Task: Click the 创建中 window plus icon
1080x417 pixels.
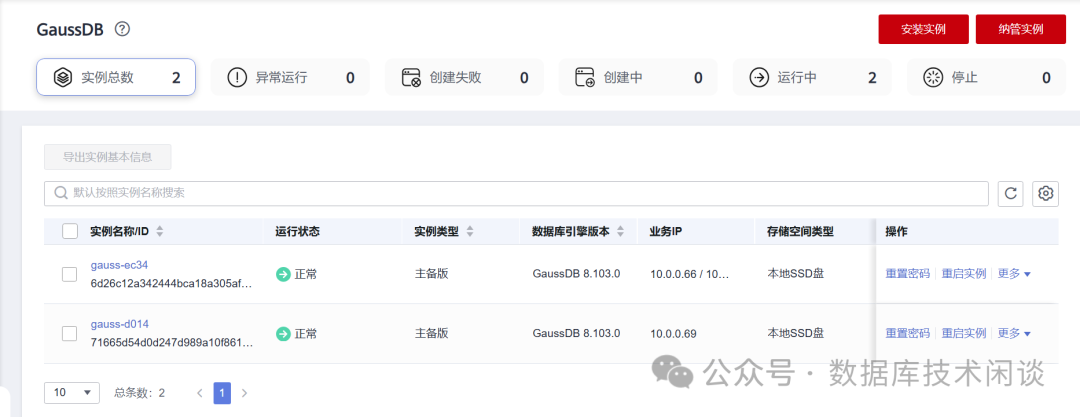Action: 585,77
